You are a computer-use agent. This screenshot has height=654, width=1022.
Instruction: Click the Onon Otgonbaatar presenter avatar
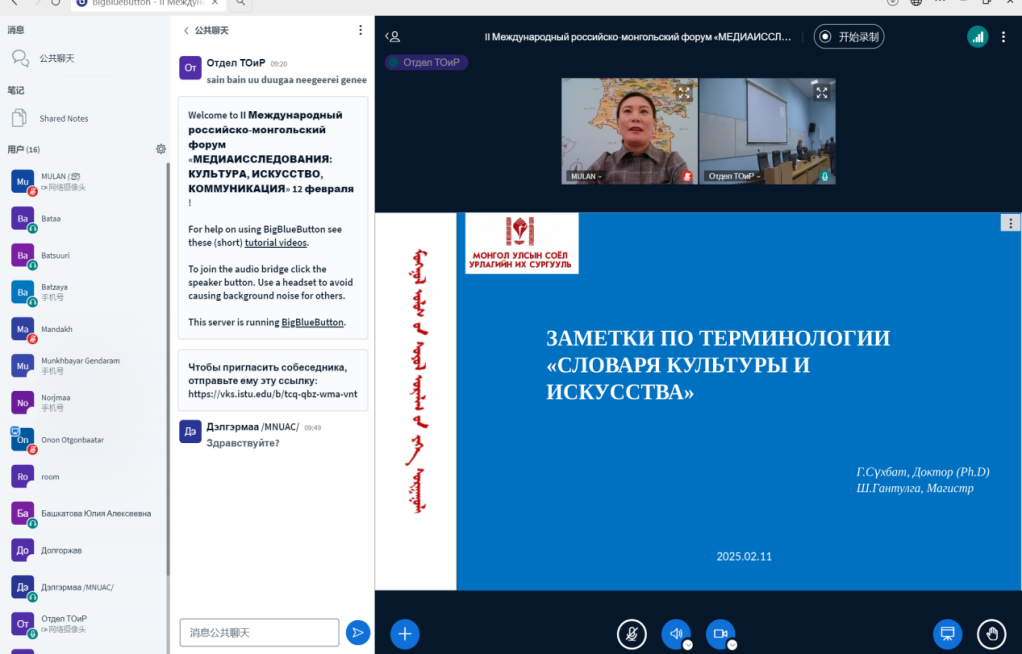23,440
